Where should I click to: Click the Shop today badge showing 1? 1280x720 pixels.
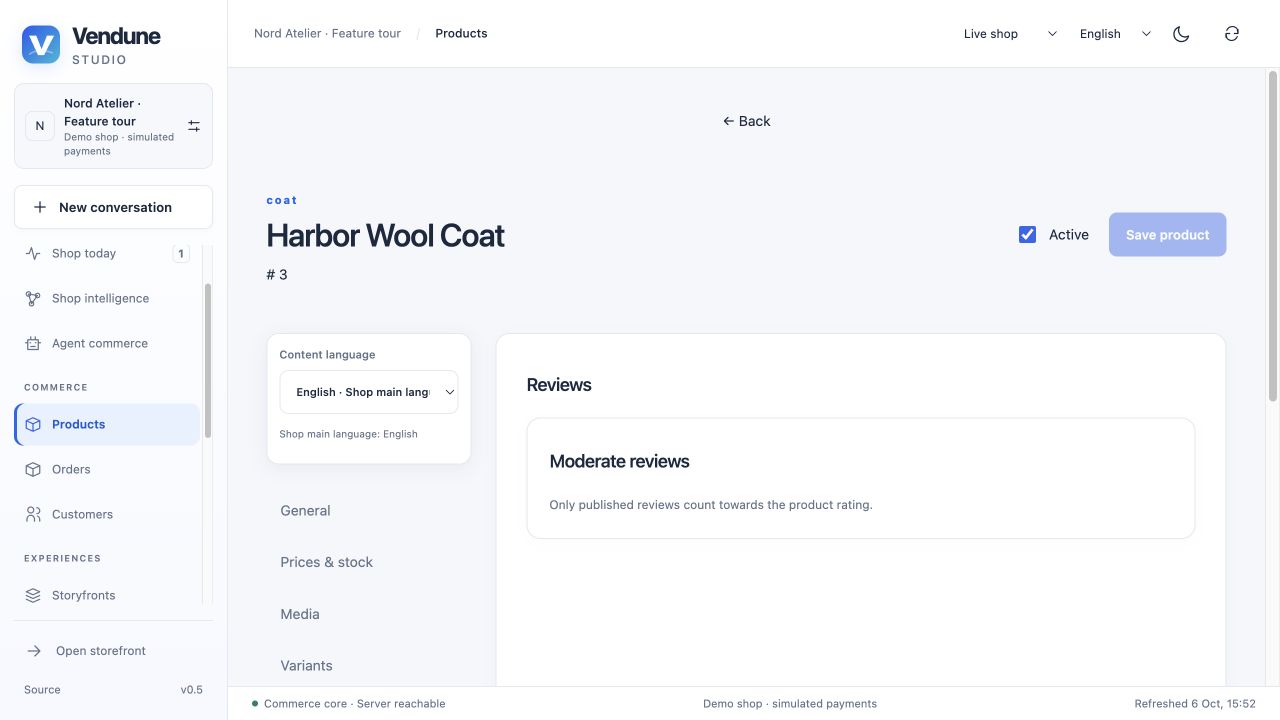[181, 254]
